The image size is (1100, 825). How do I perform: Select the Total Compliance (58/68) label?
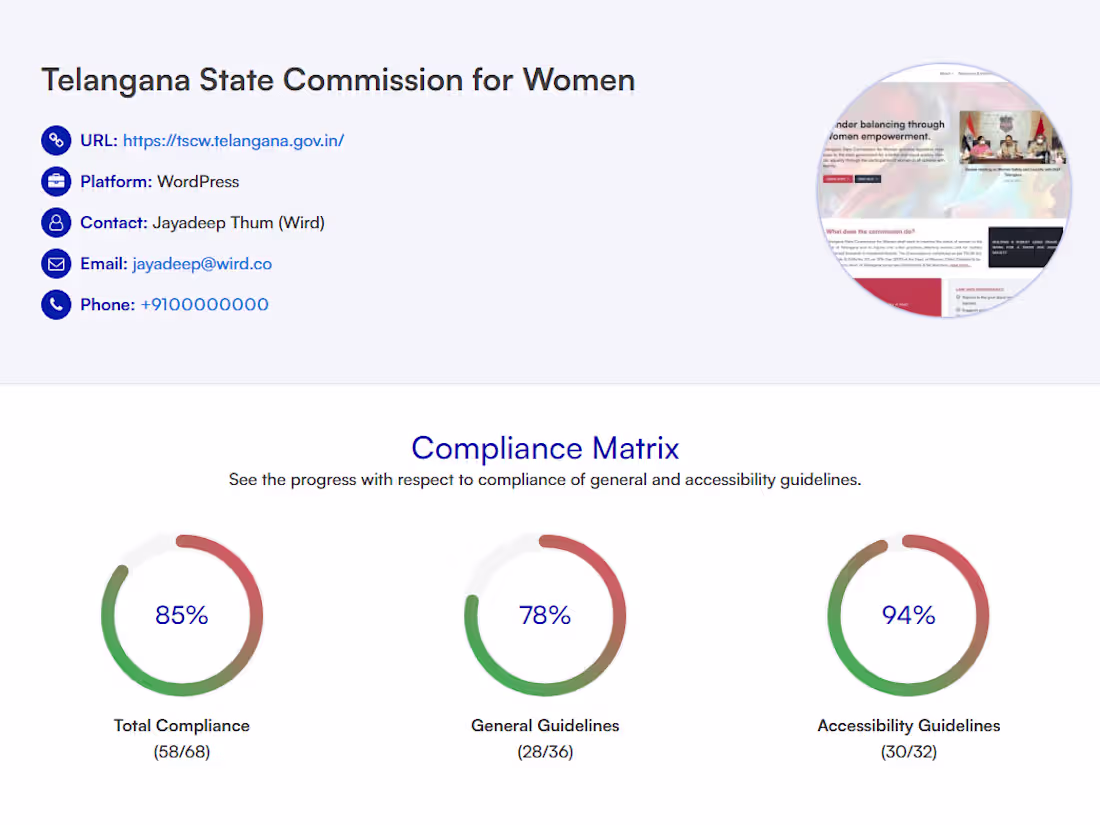(x=182, y=738)
